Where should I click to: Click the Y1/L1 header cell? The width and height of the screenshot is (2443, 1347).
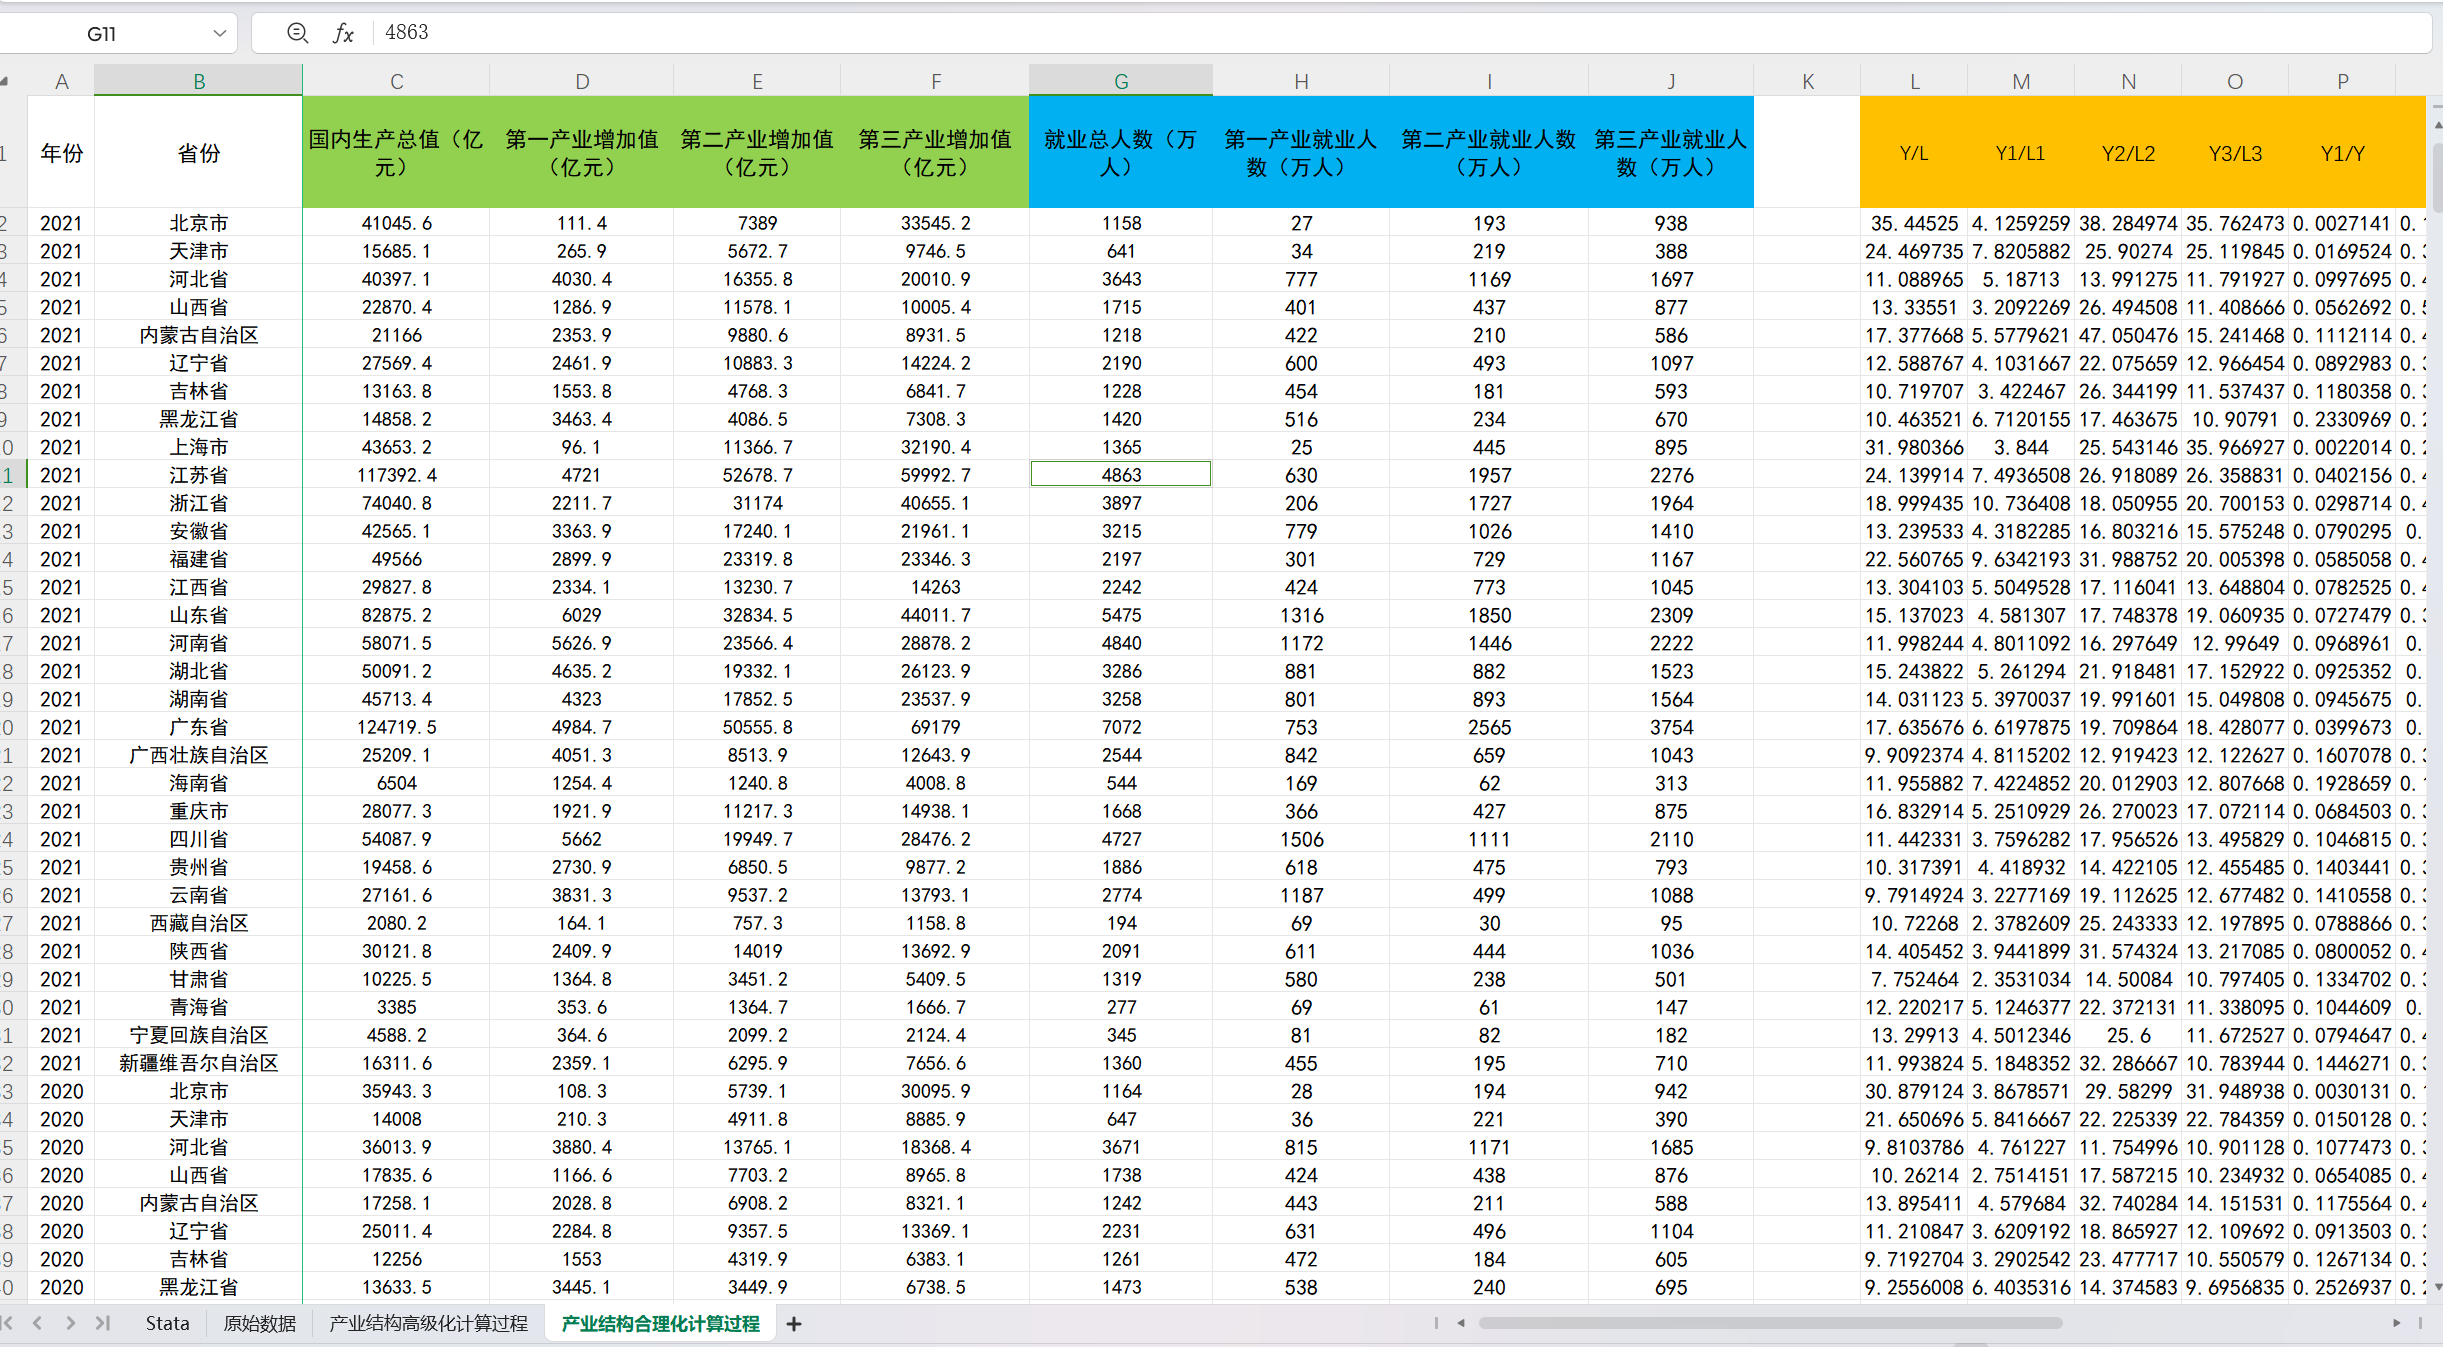pos(2020,153)
